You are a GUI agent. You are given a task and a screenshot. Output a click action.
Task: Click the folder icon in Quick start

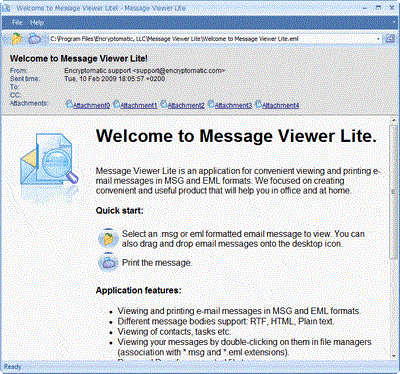[x=108, y=239]
